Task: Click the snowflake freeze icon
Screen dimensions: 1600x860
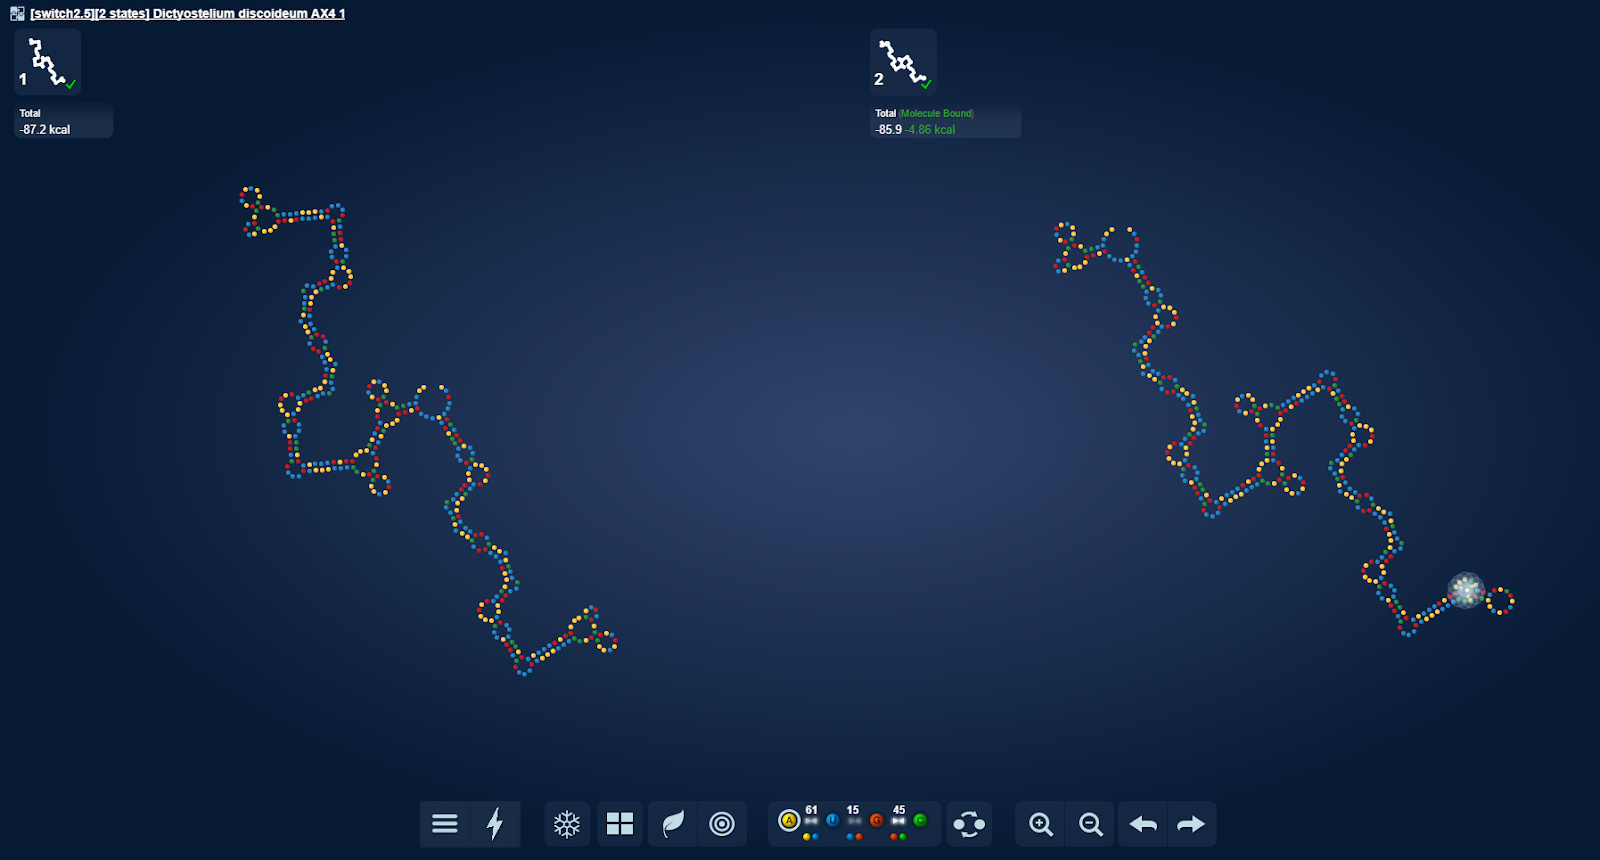Action: tap(567, 824)
